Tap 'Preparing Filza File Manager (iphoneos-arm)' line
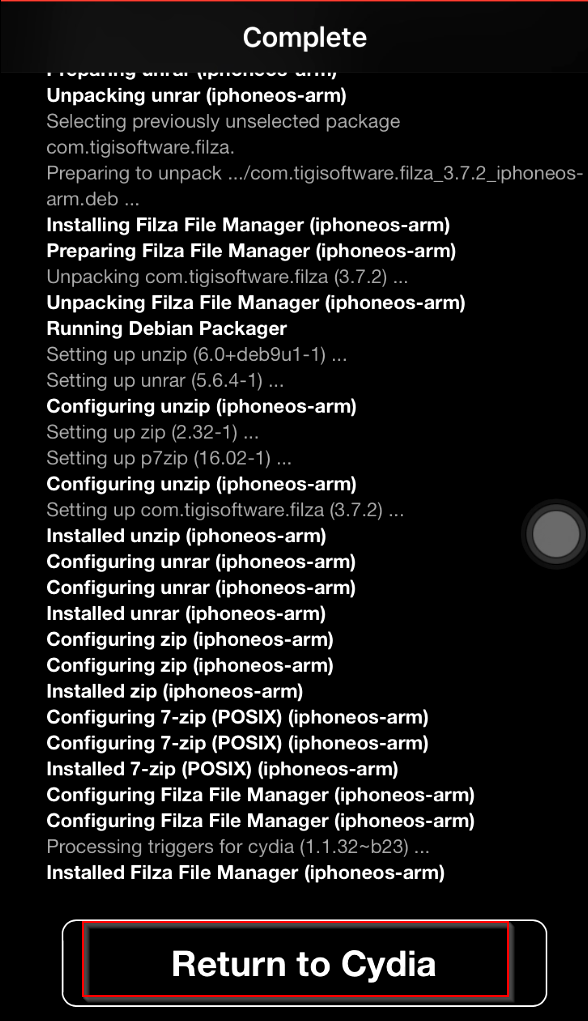This screenshot has width=588, height=1021. (251, 251)
